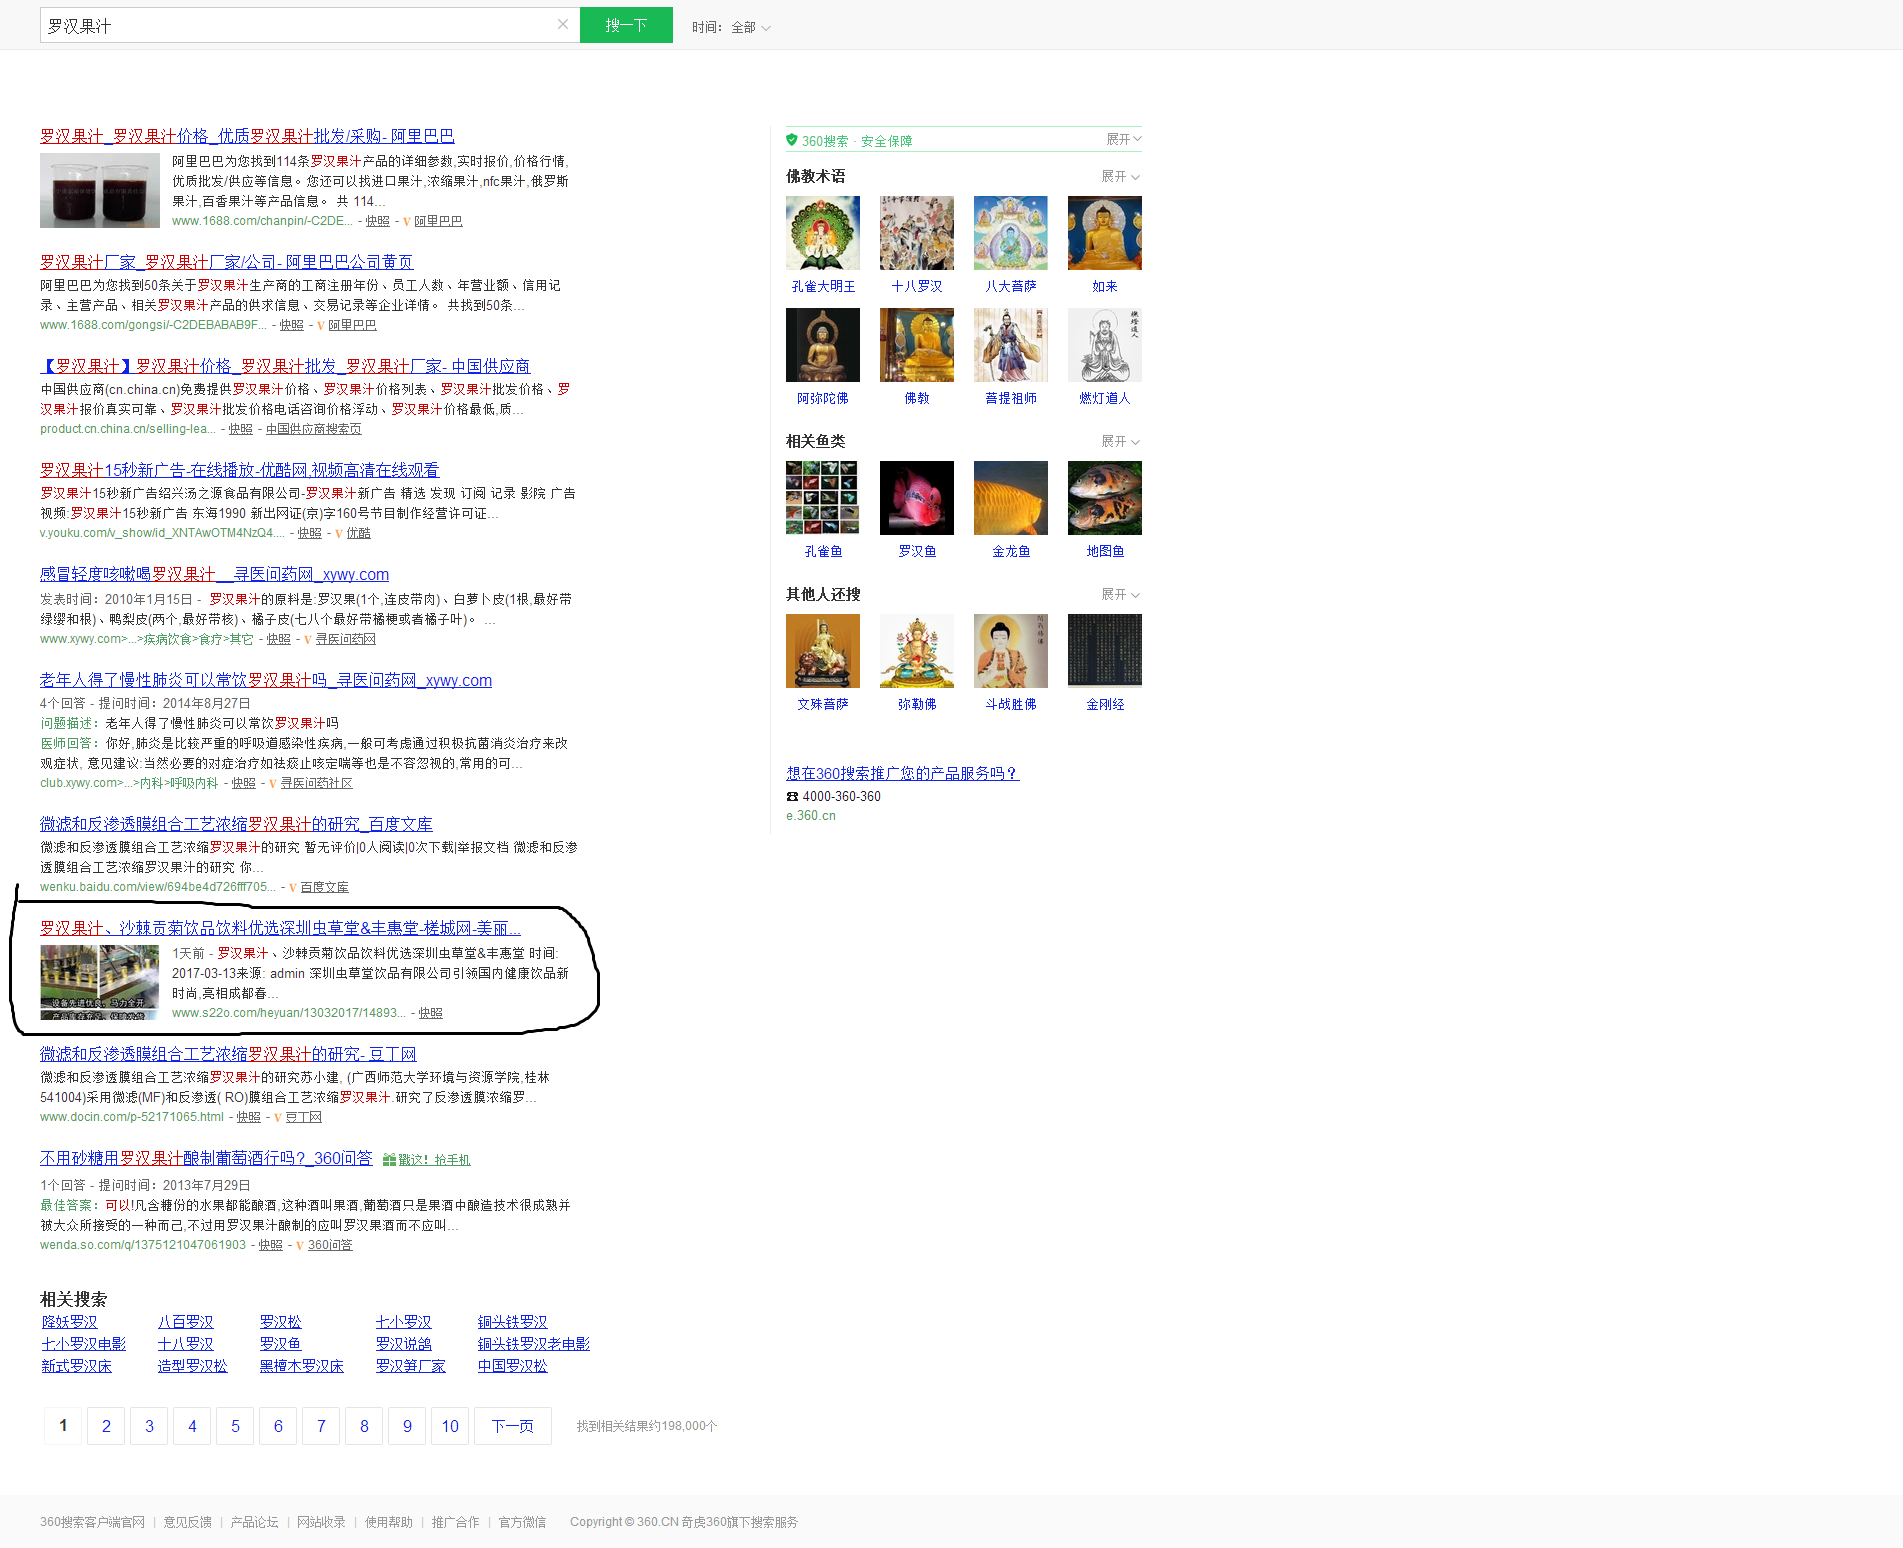
Task: Open the 罗汉鱼 thumbnail image
Action: pyautogui.click(x=917, y=498)
